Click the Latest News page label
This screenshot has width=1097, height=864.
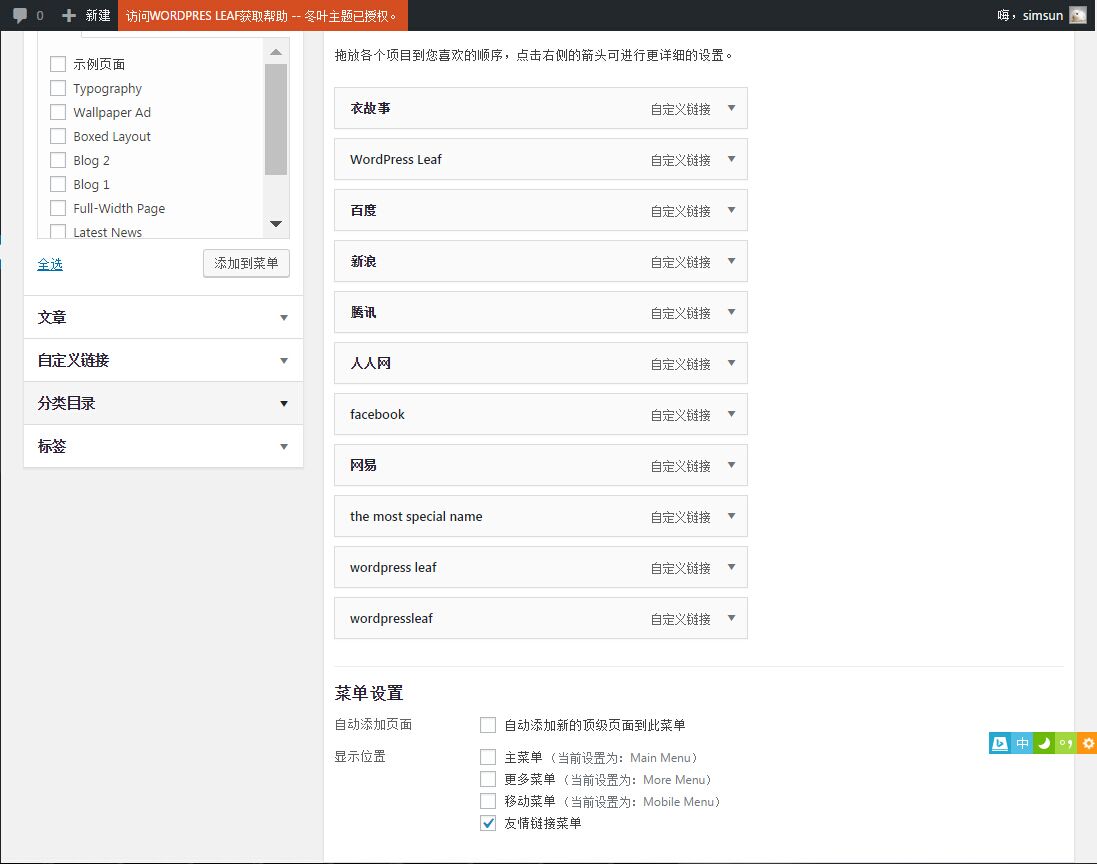(x=108, y=232)
